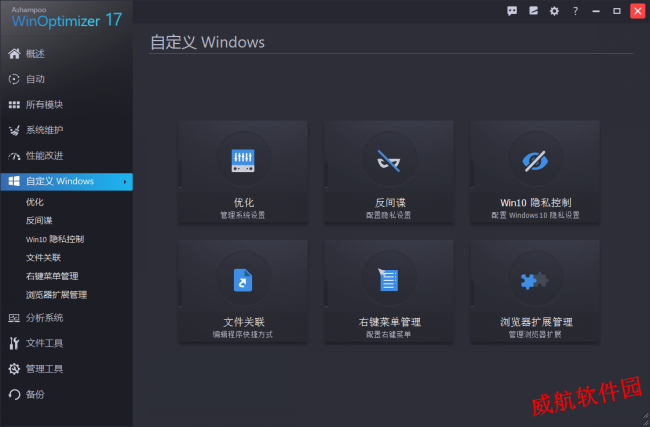Select 自动 in the sidebar menu
The width and height of the screenshot is (650, 427).
point(35,79)
